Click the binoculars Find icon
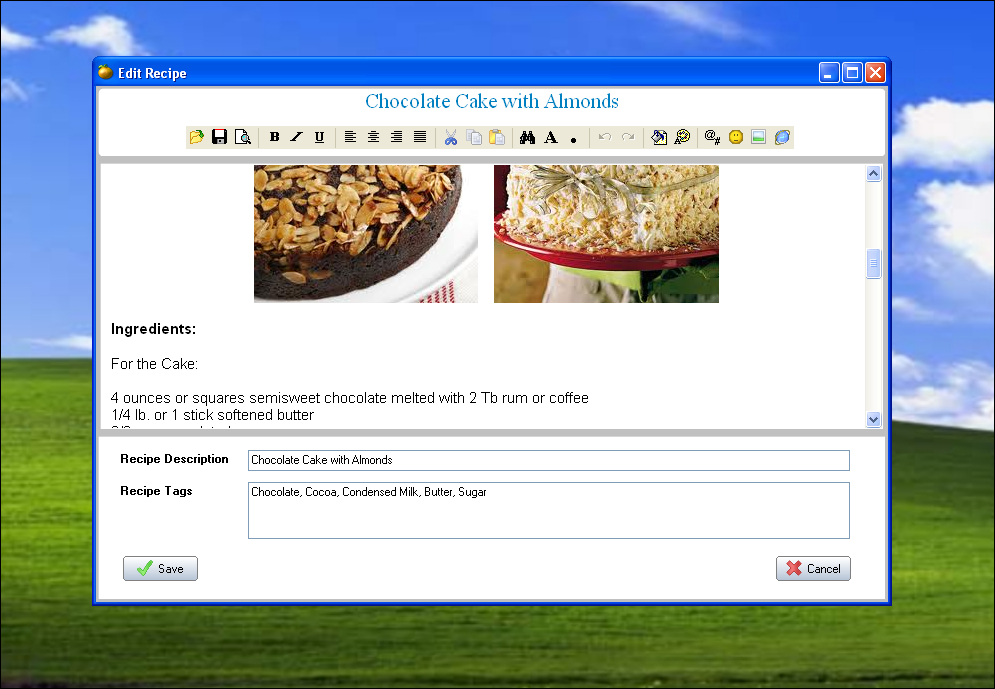Screen dimensions: 995x689 click(x=528, y=137)
